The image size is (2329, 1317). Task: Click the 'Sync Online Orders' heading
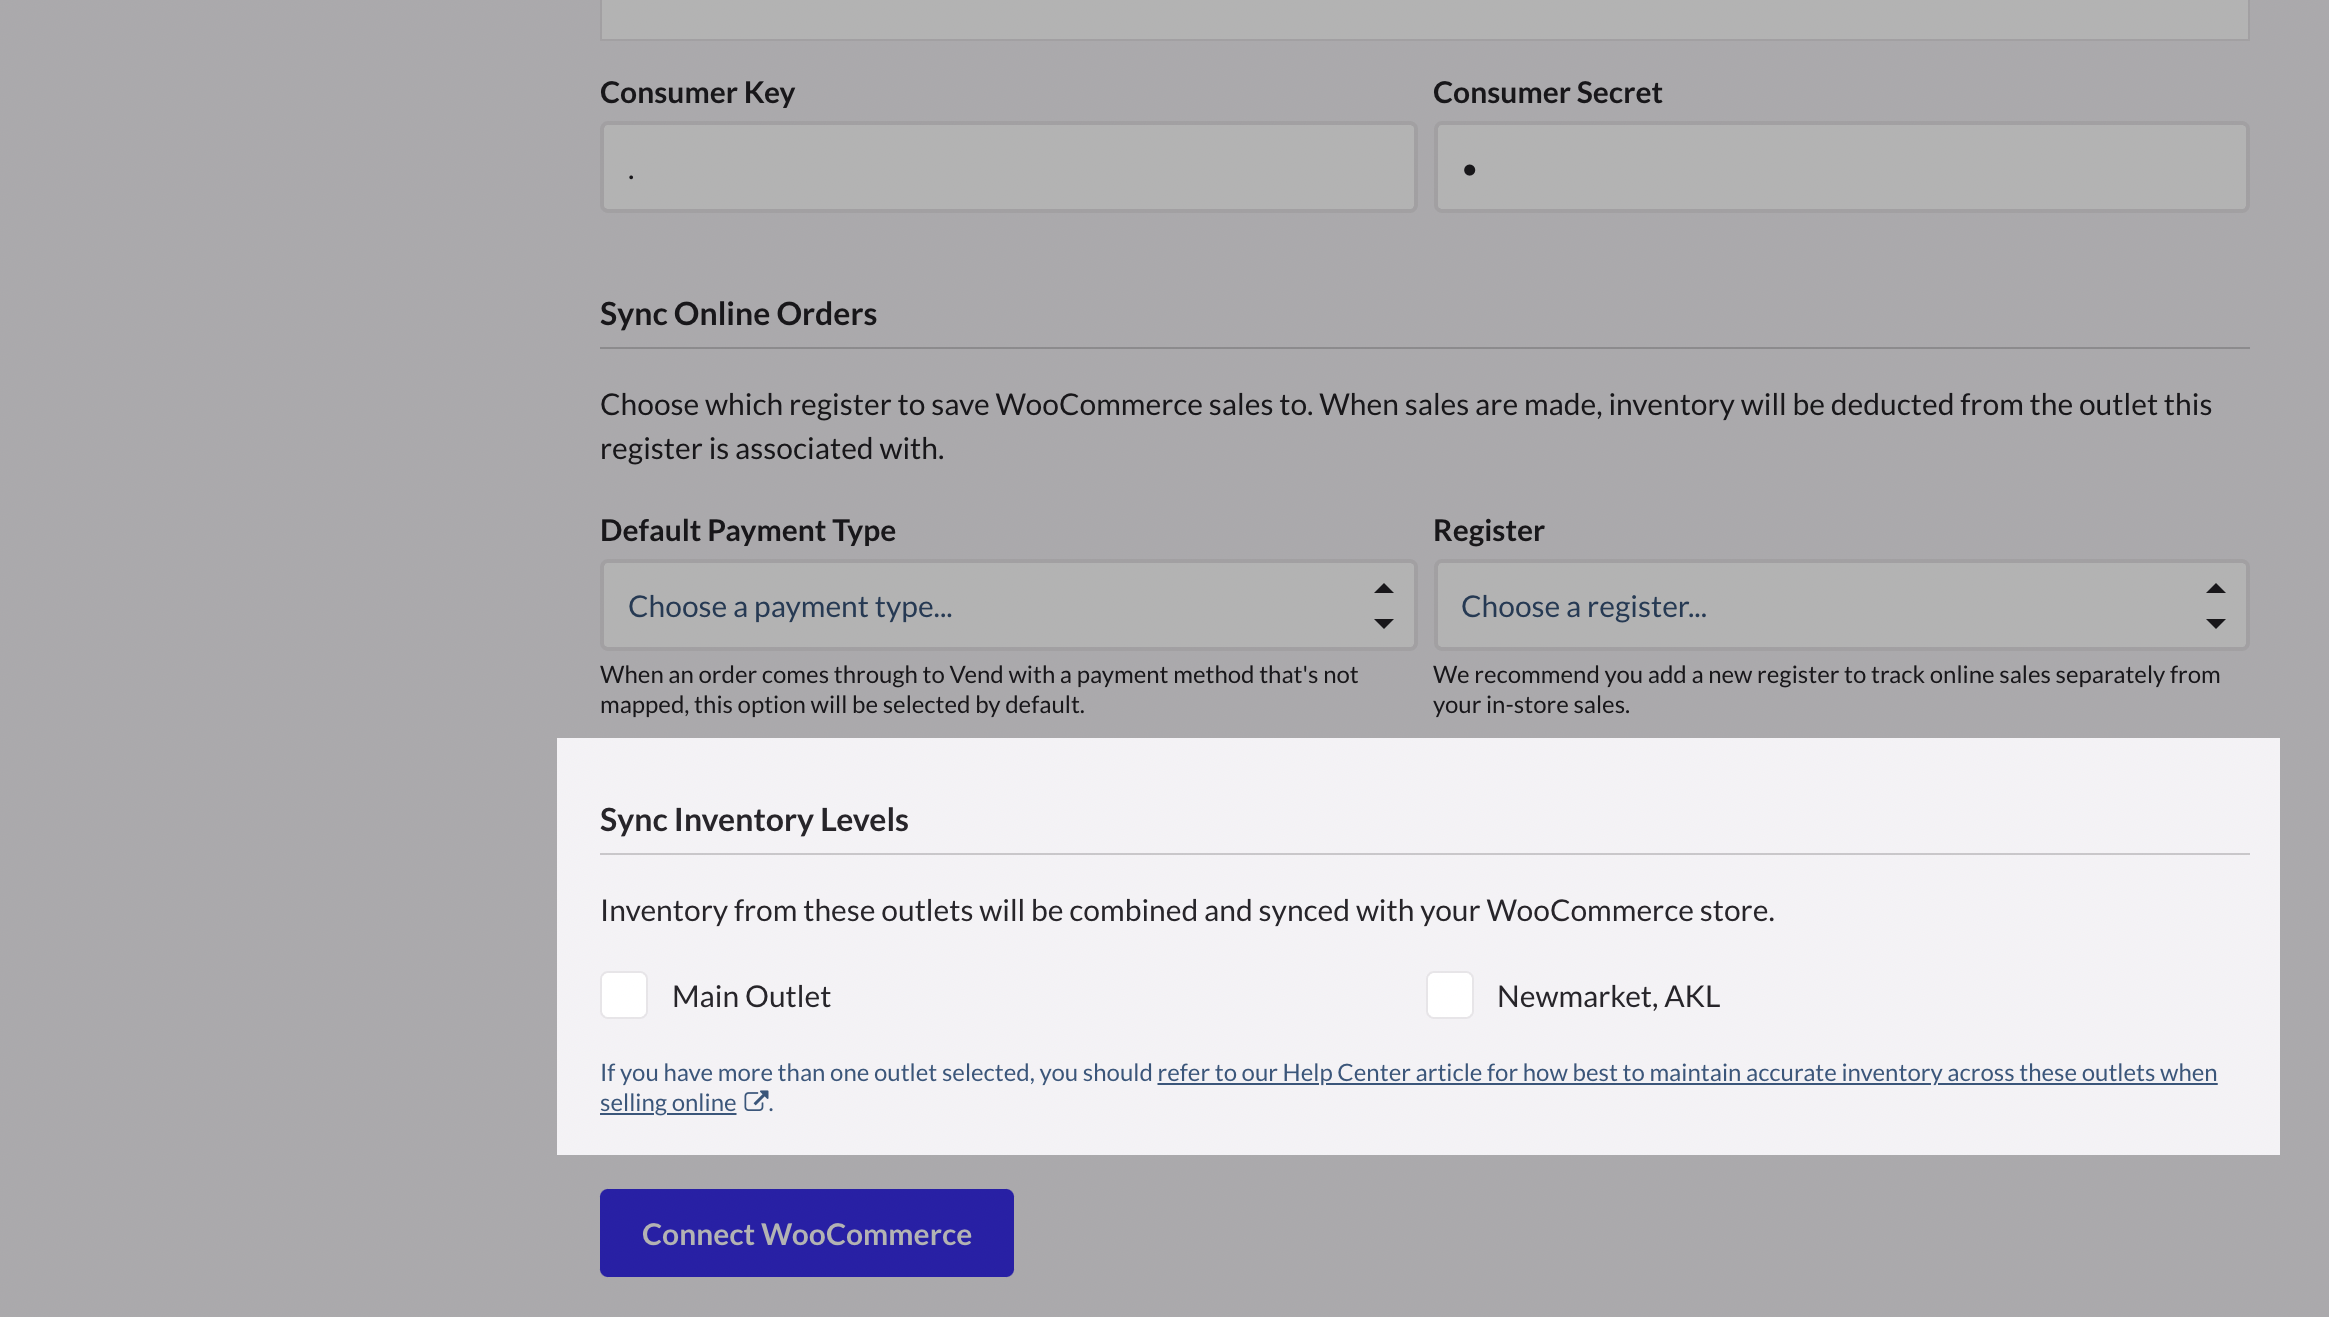click(x=738, y=313)
